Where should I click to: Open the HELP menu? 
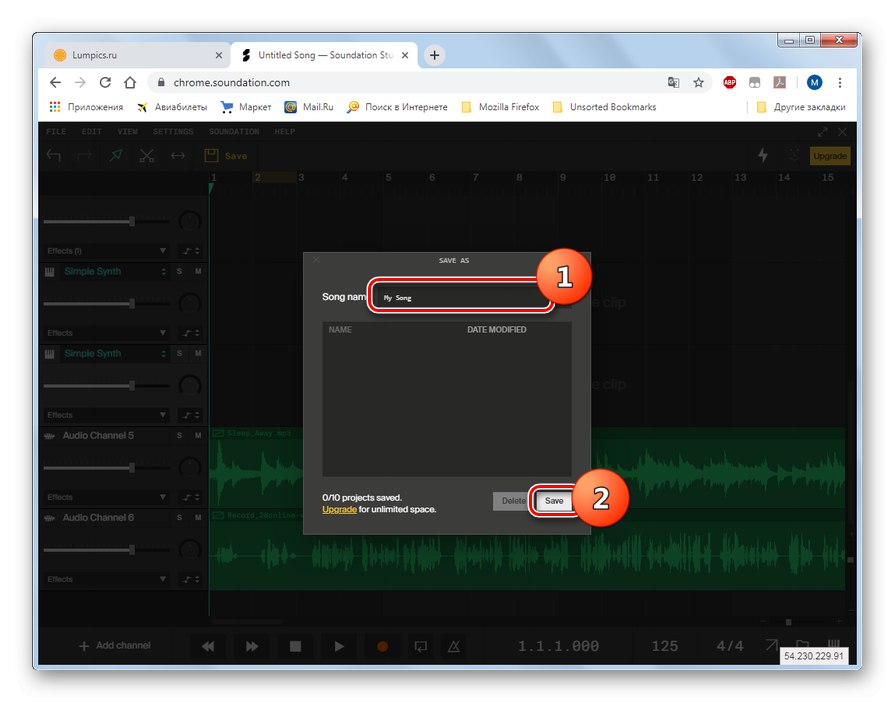(284, 132)
